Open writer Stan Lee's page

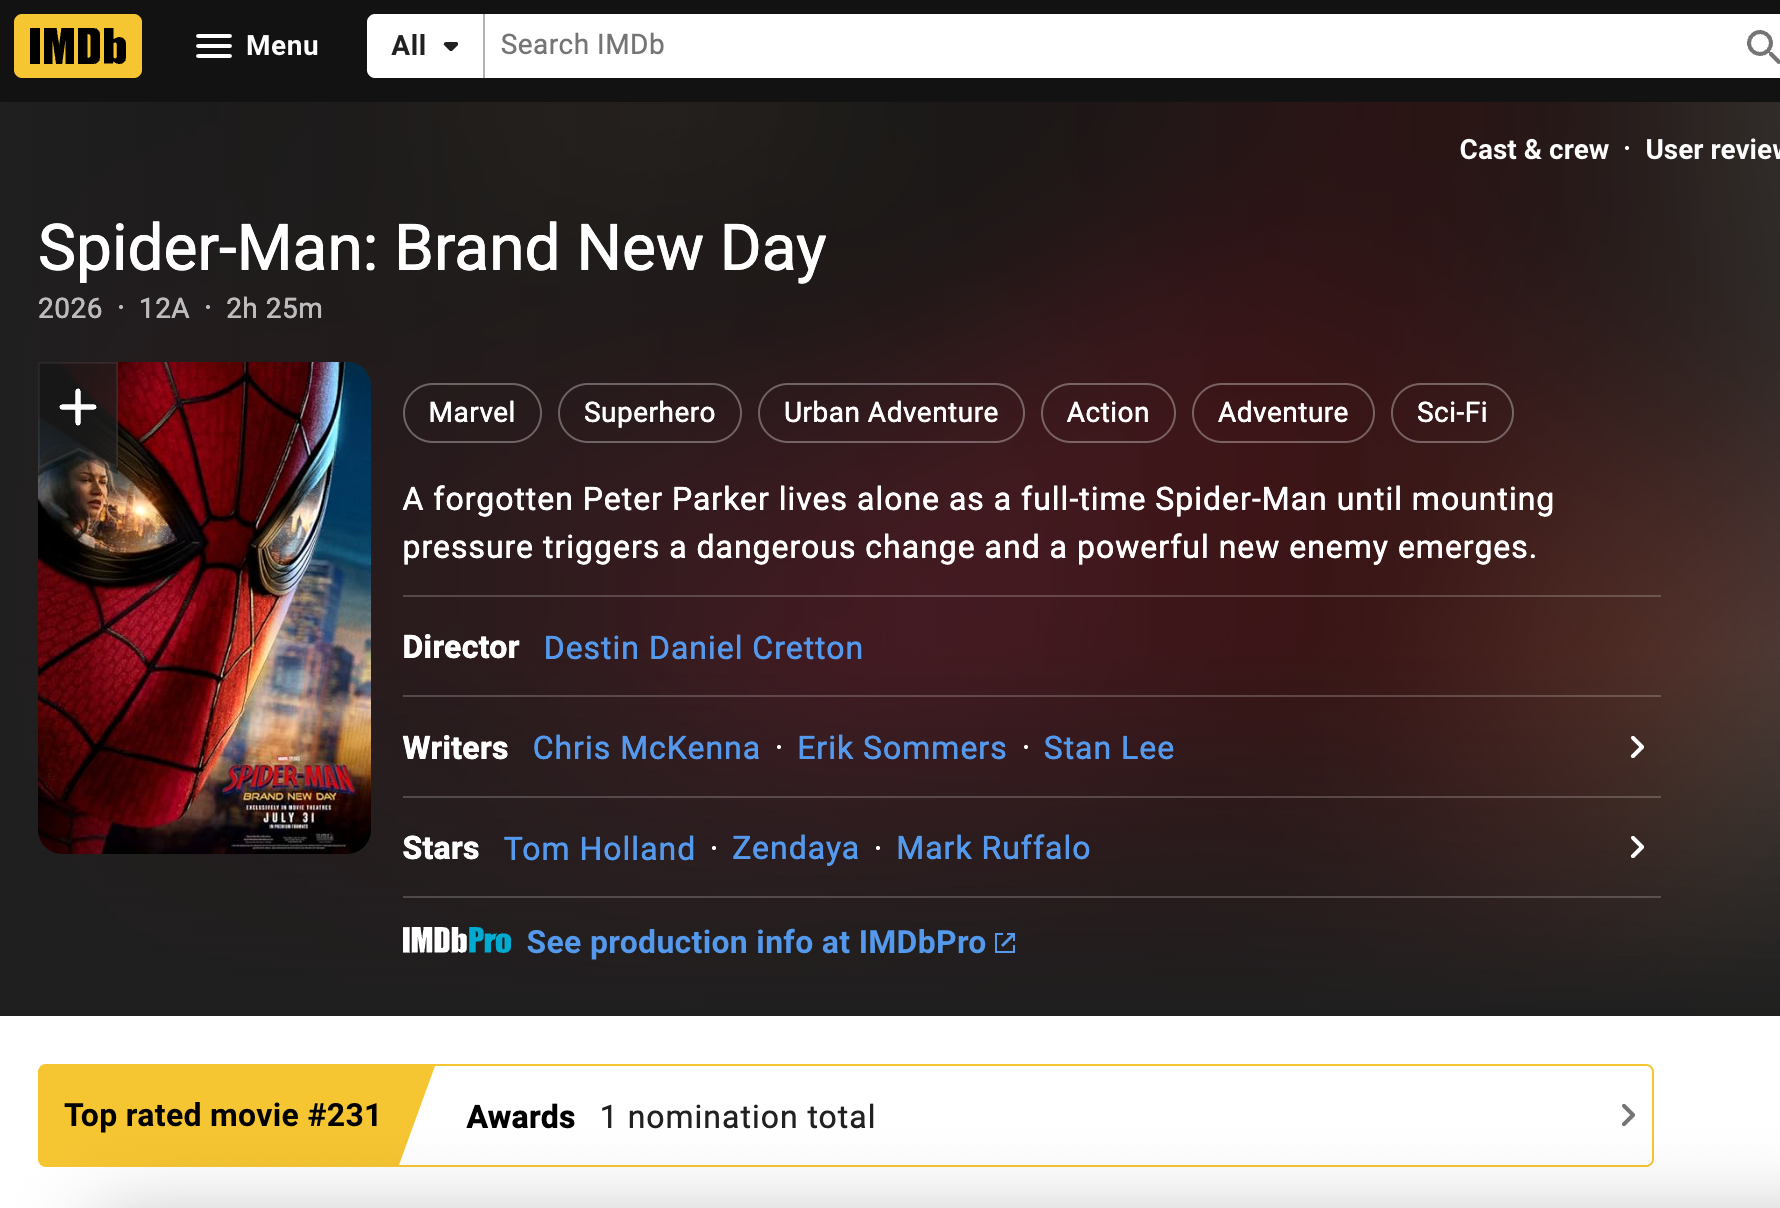pos(1109,748)
